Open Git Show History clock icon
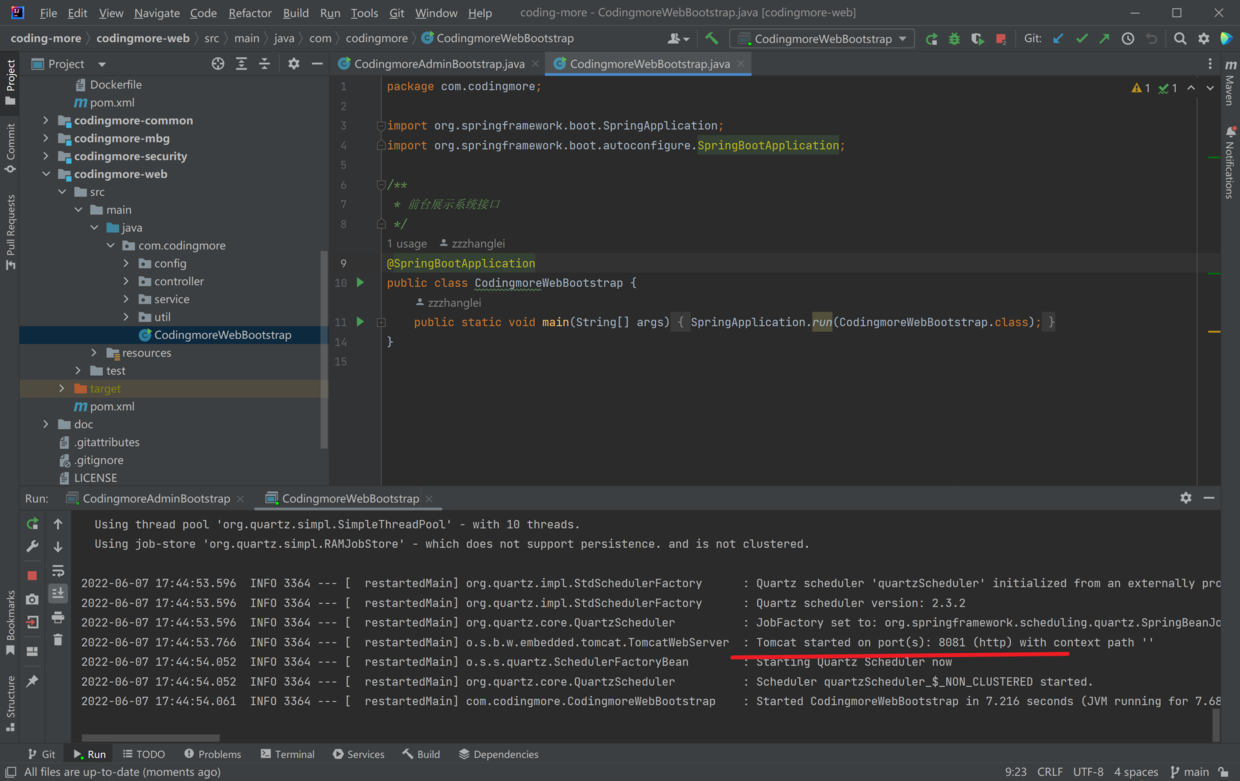This screenshot has height=781, width=1240. point(1128,39)
